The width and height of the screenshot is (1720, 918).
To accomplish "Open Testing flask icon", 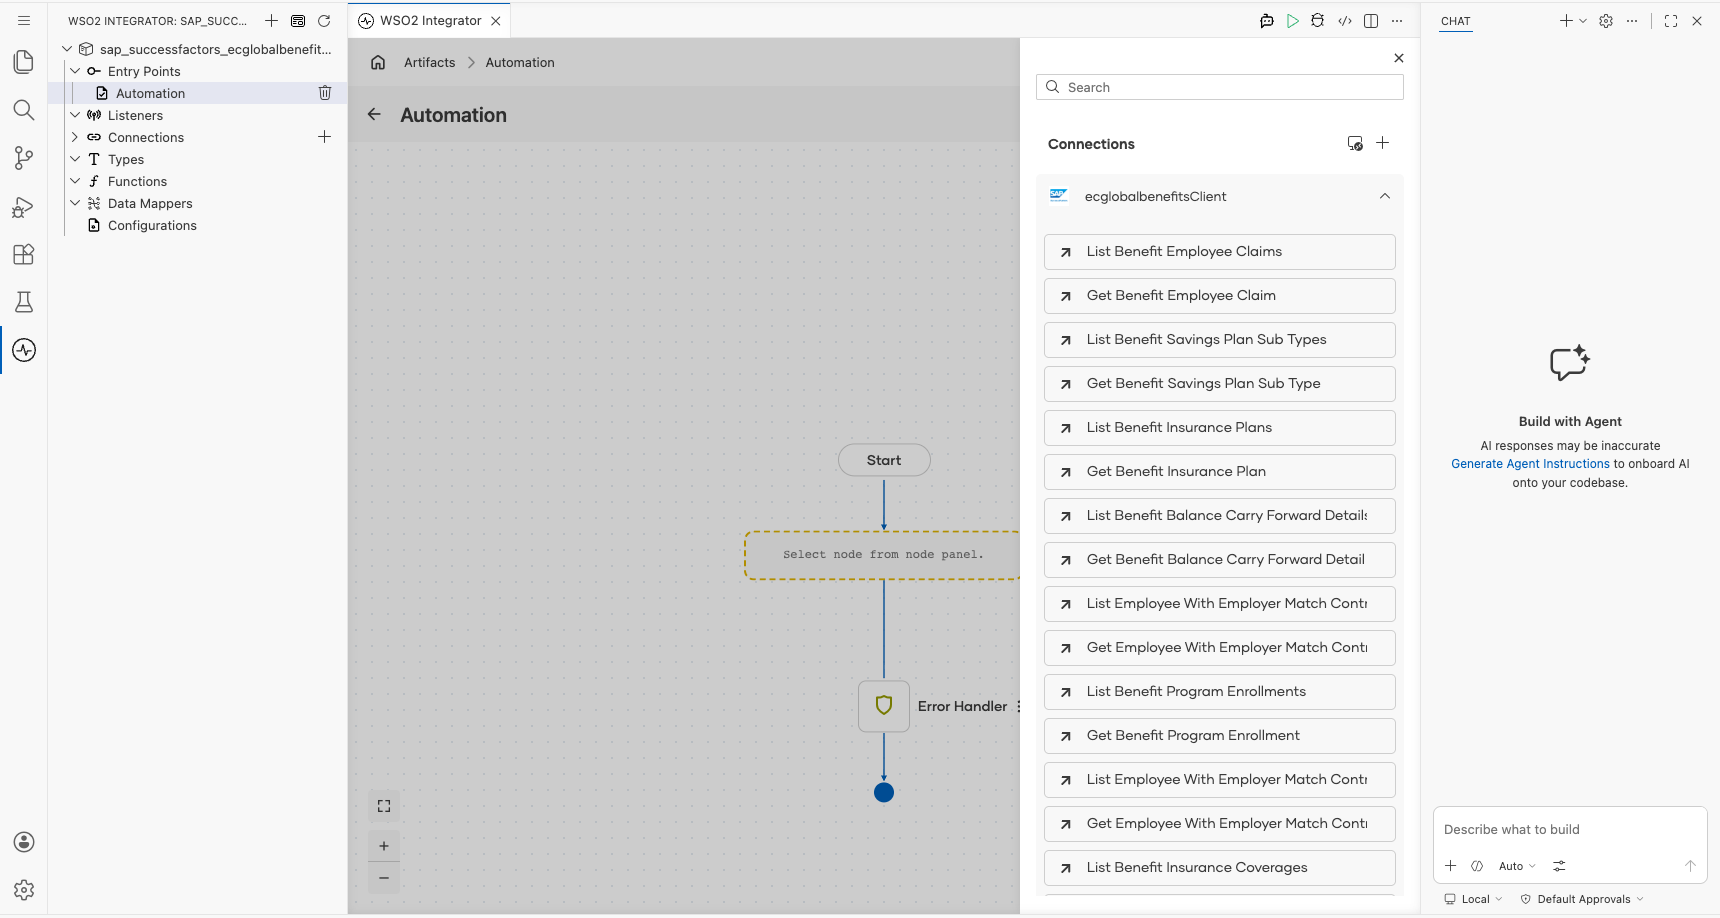I will [24, 302].
